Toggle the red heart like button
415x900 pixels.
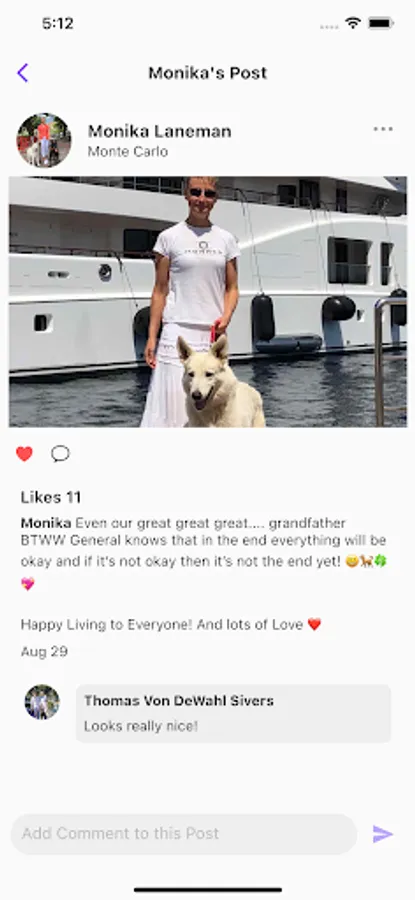point(24,454)
